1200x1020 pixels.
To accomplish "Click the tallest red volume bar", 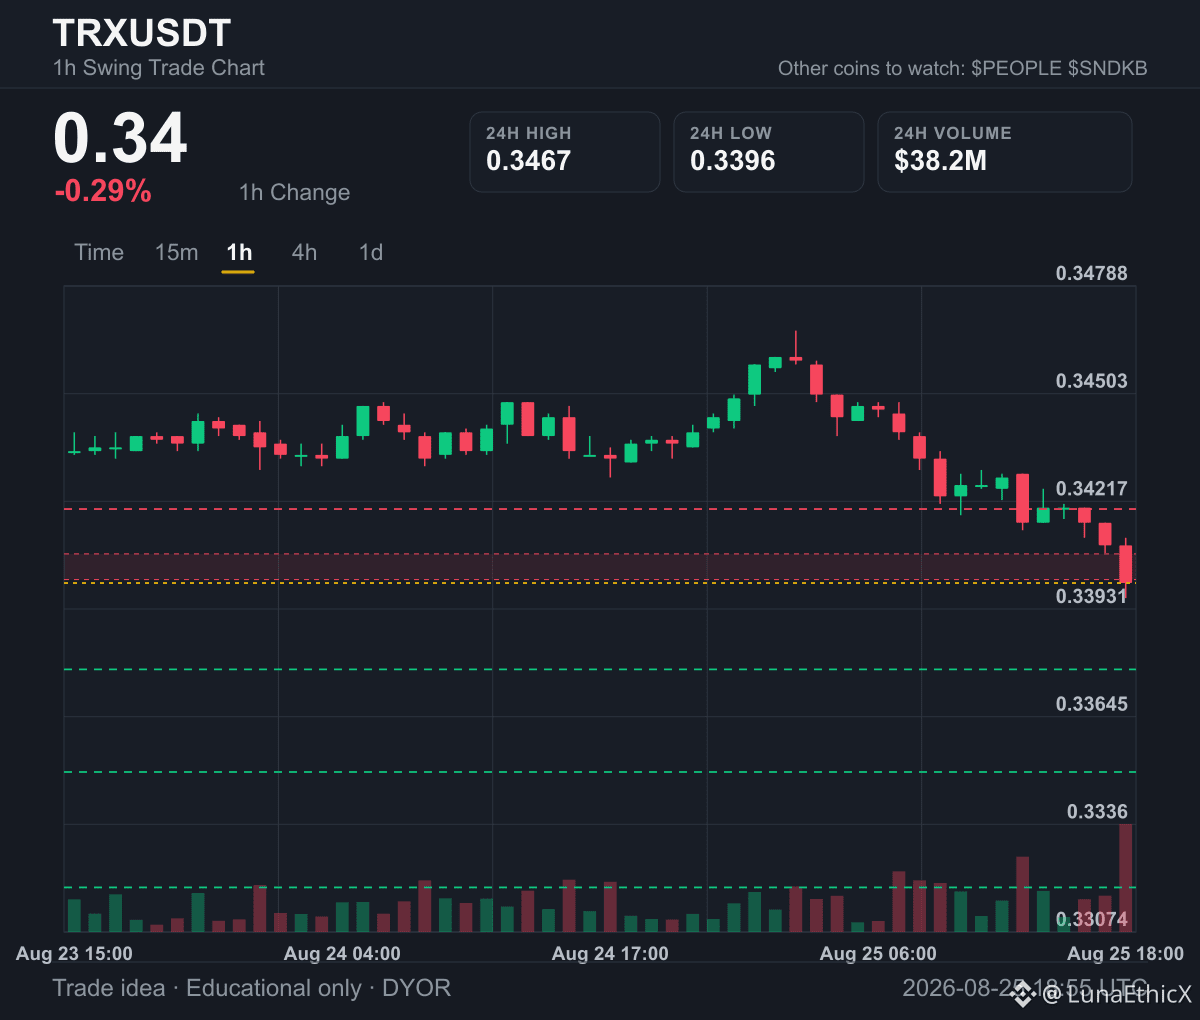I will coord(1126,878).
